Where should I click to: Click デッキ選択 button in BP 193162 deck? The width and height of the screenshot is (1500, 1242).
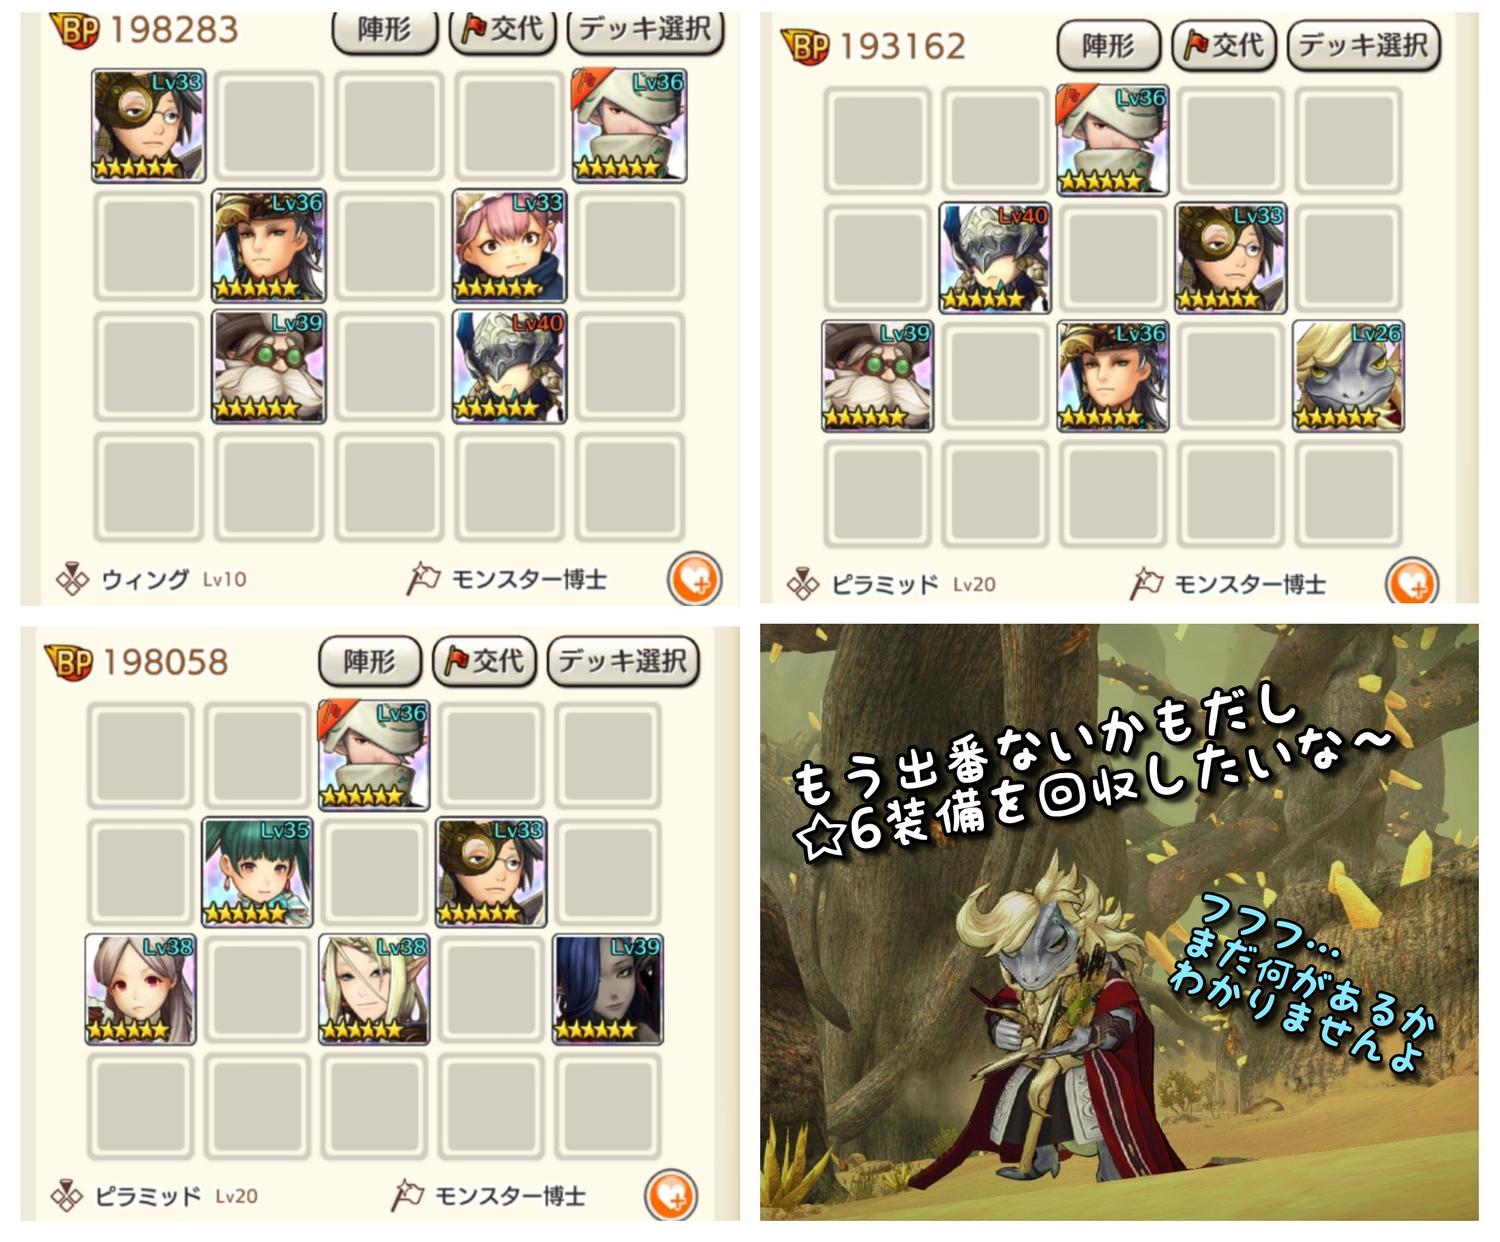point(1364,45)
